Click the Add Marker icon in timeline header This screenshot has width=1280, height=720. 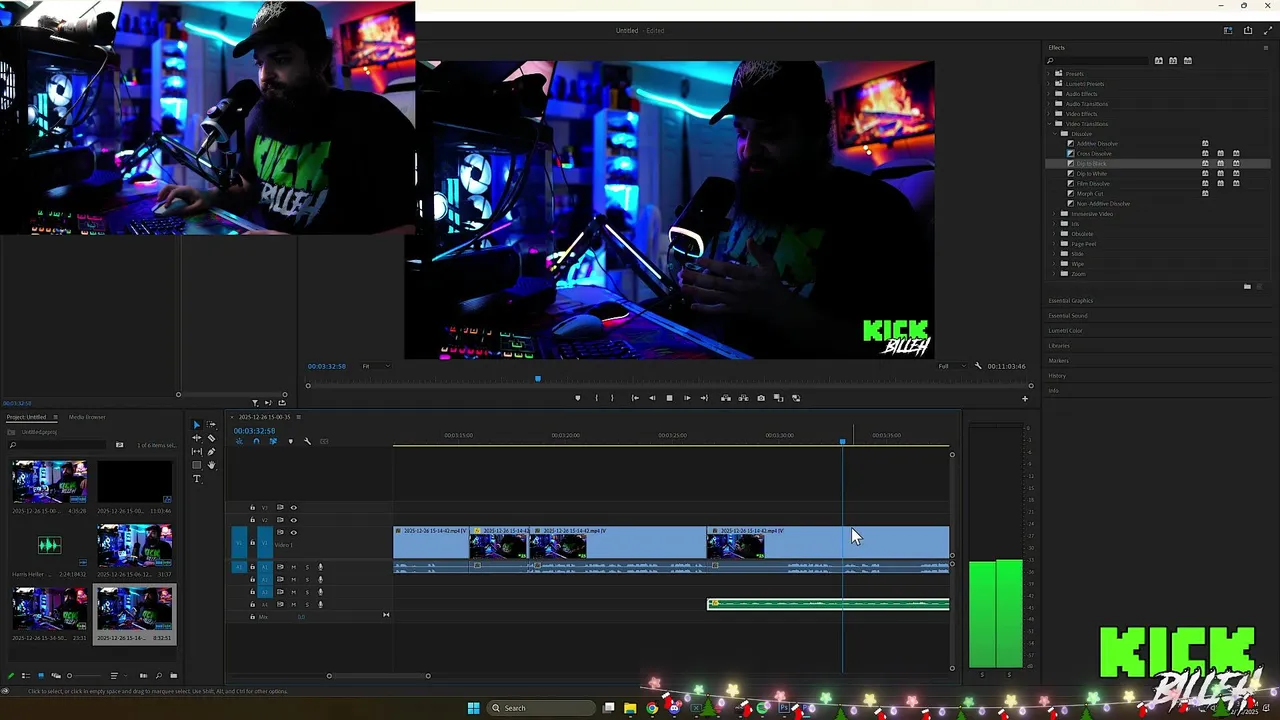click(x=291, y=441)
